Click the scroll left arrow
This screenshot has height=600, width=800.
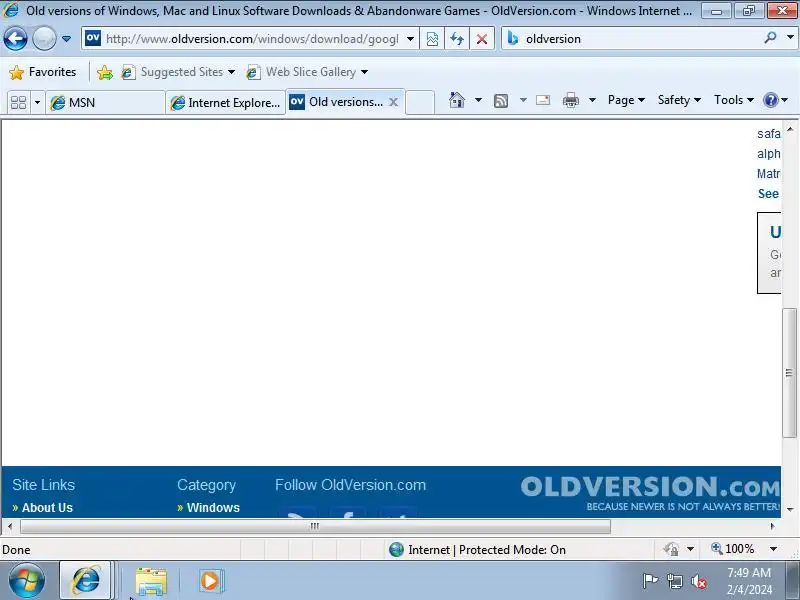(10, 526)
